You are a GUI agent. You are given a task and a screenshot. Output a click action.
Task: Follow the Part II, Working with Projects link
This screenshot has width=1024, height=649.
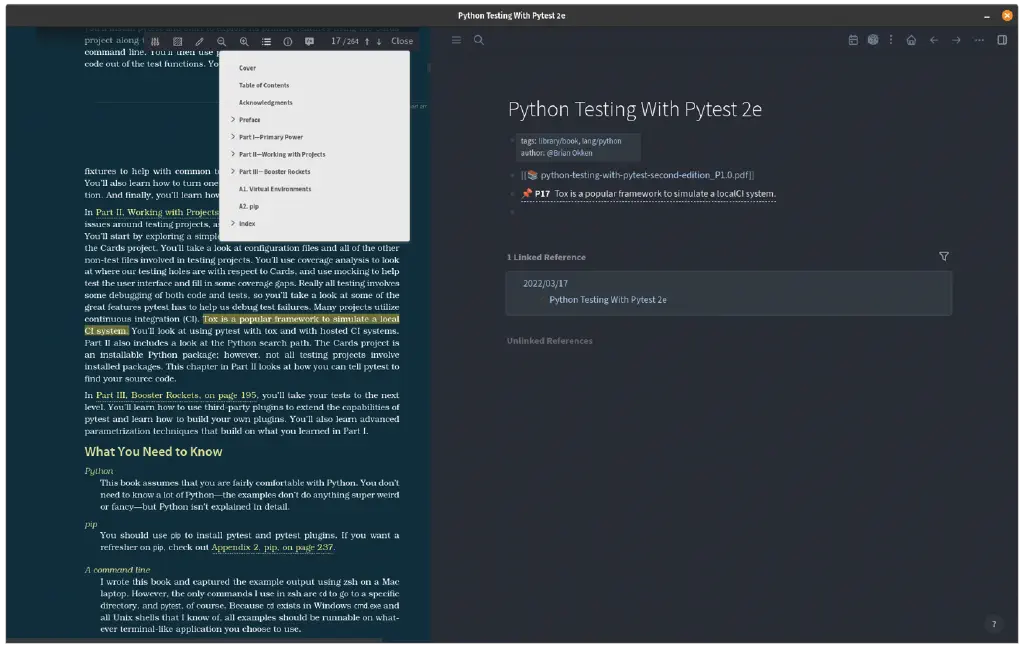[157, 212]
